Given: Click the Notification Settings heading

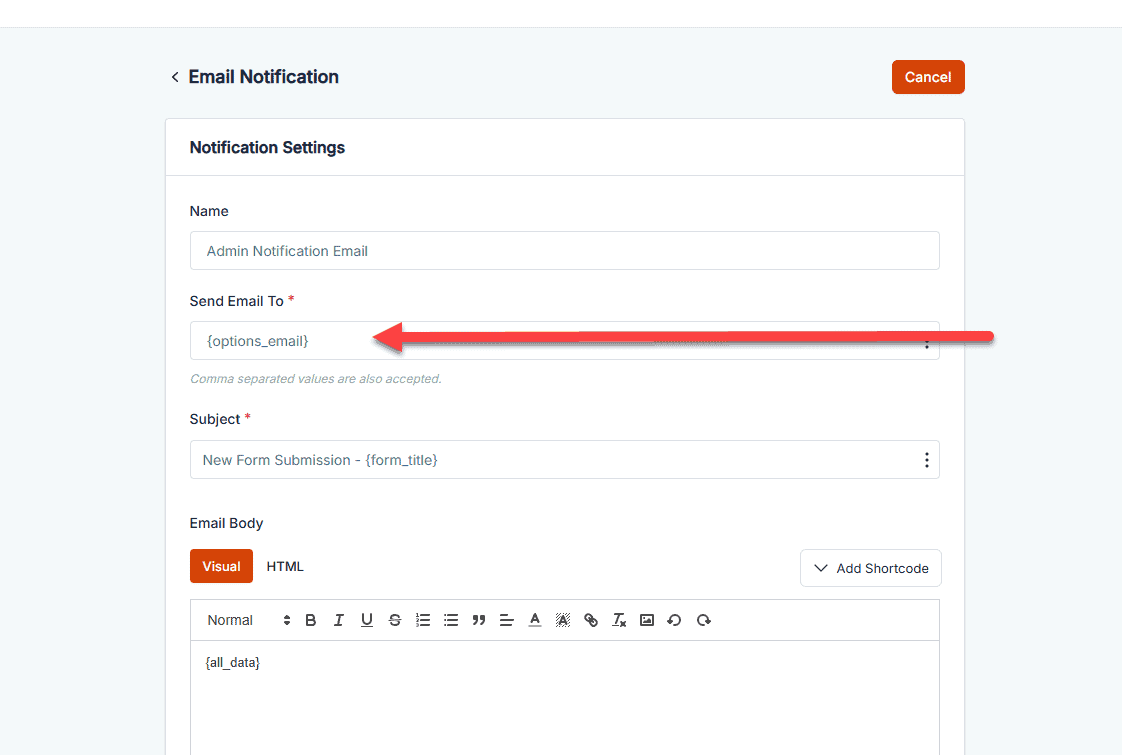Looking at the screenshot, I should tap(267, 147).
